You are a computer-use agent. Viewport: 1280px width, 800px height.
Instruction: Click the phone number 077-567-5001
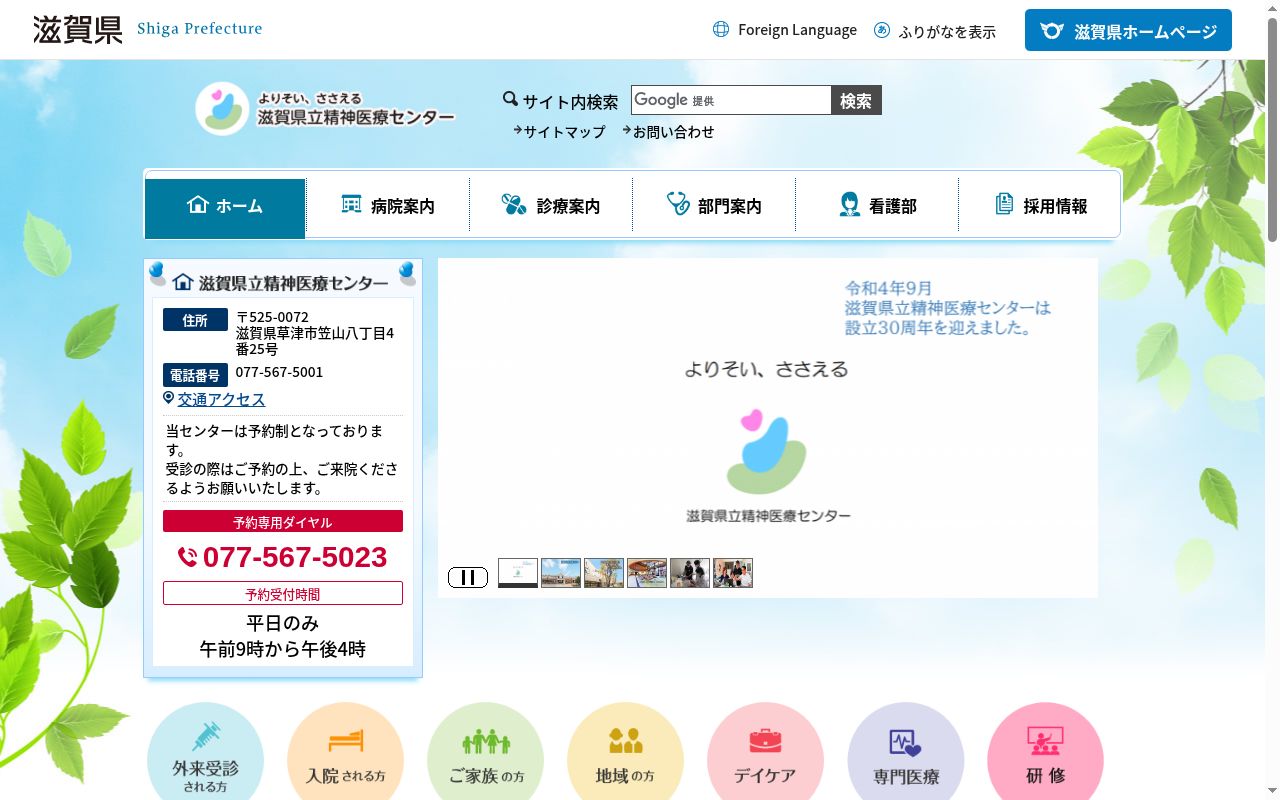(279, 372)
